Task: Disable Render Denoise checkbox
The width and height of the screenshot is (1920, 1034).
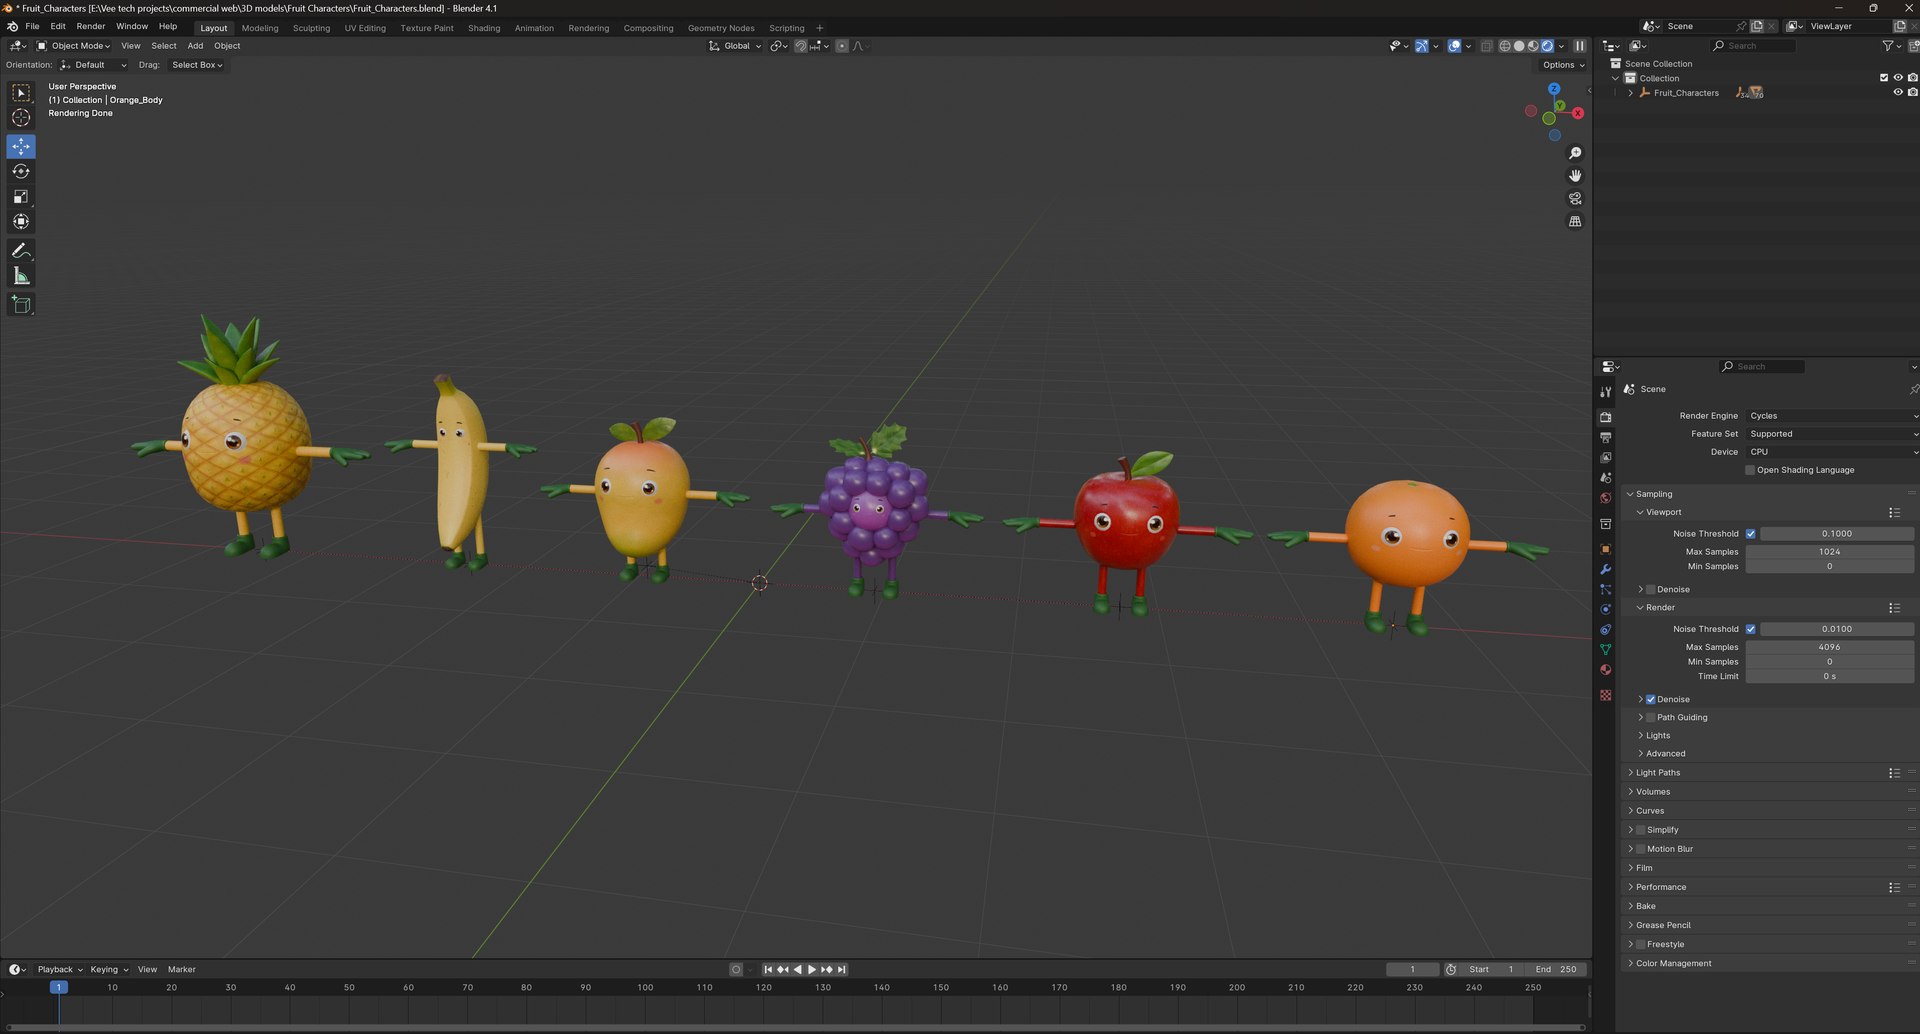Action: 1650,700
